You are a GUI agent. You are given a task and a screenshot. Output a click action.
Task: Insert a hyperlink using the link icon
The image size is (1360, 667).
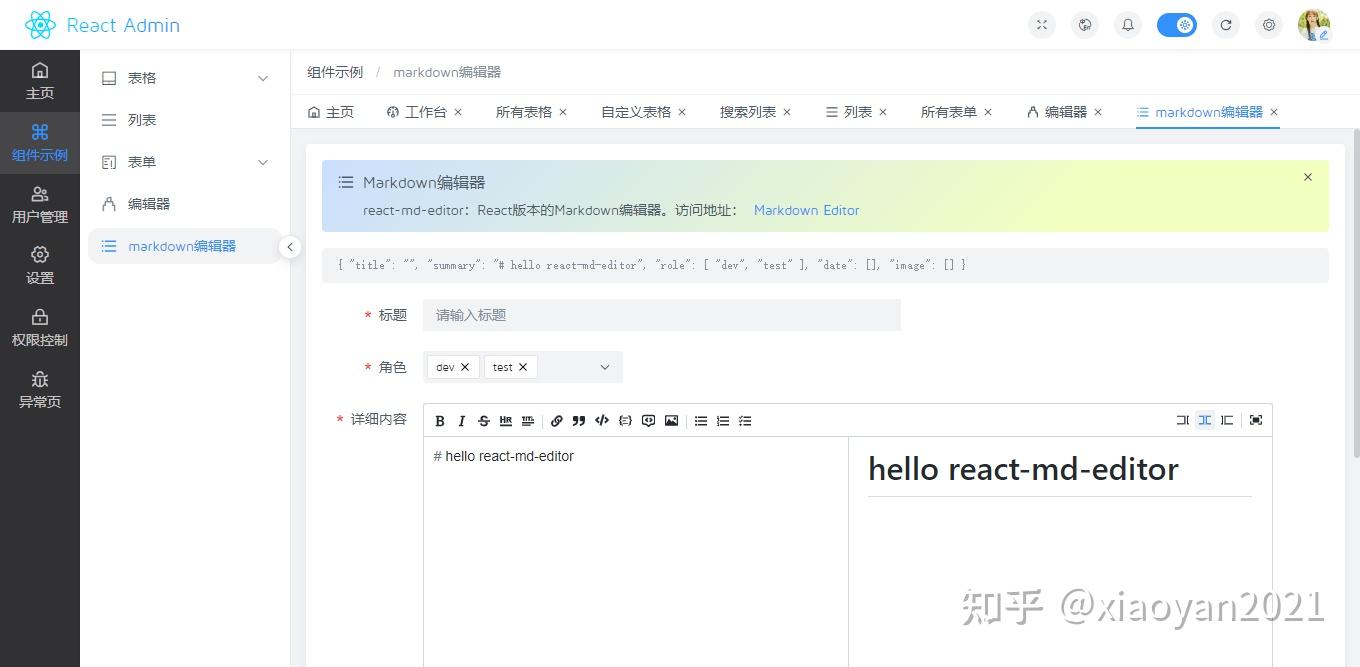[557, 420]
